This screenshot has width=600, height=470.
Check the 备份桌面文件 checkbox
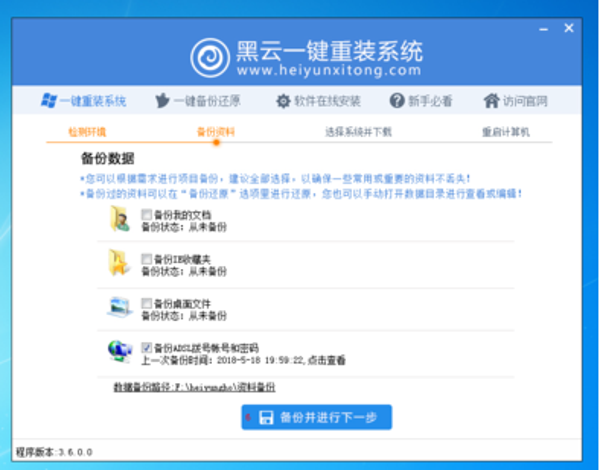[x=146, y=303]
